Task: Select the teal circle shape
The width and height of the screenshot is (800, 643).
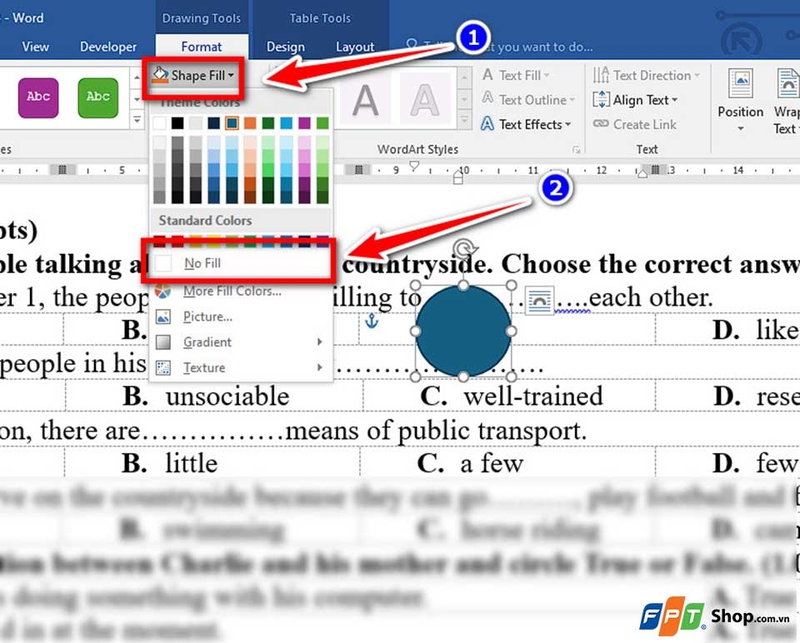Action: coord(463,331)
